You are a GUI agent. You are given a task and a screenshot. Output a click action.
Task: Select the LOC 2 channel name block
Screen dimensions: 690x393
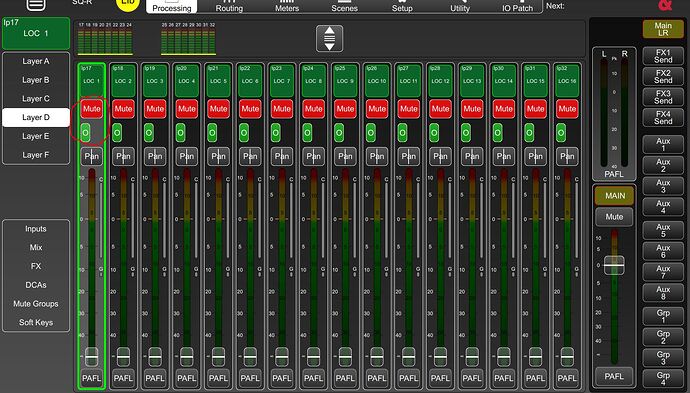click(123, 81)
